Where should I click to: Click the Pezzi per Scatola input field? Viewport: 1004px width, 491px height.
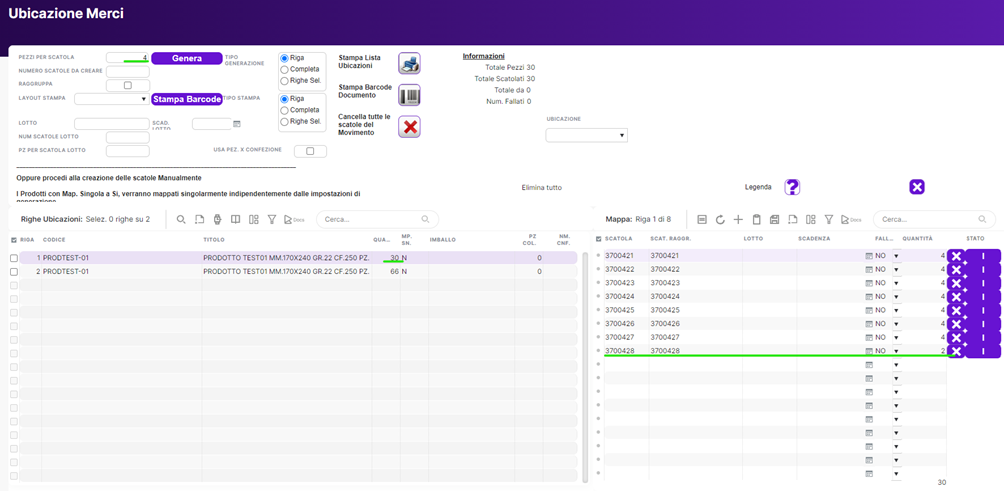coord(127,58)
